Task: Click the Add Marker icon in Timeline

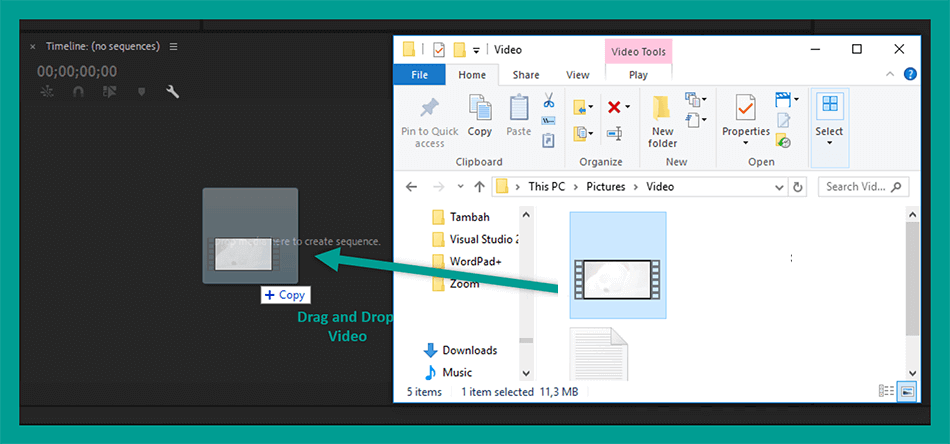Action: tap(142, 91)
